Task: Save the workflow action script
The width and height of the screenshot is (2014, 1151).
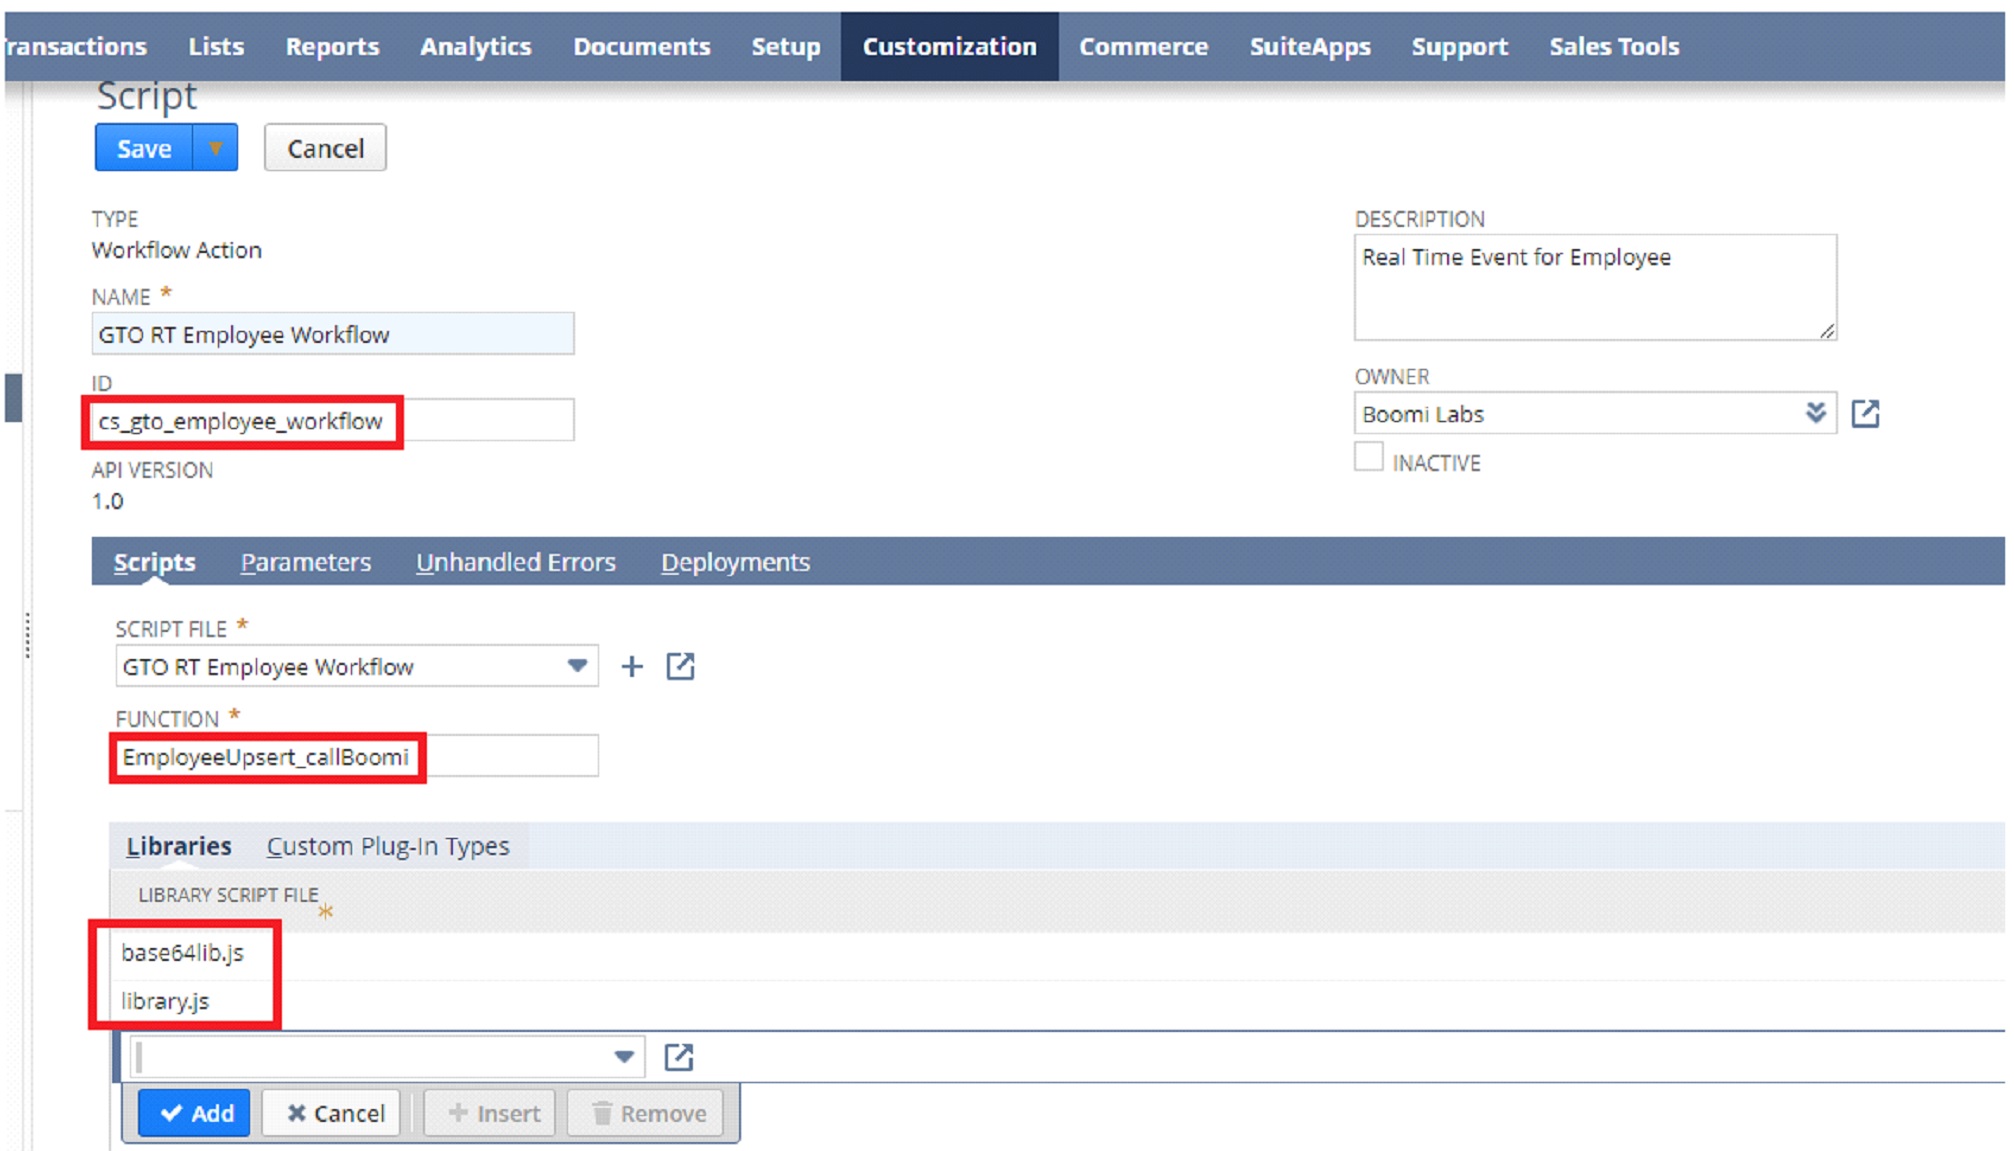Action: pos(143,147)
